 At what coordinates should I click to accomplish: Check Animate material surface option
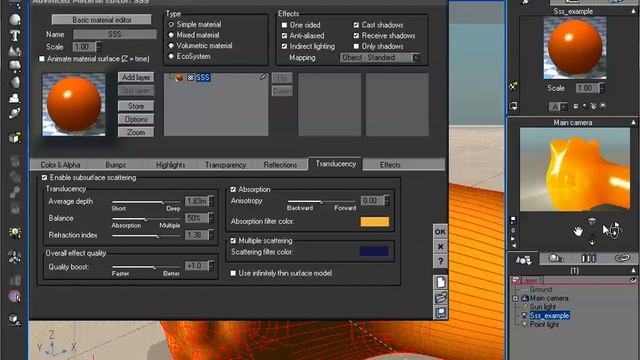click(42, 59)
